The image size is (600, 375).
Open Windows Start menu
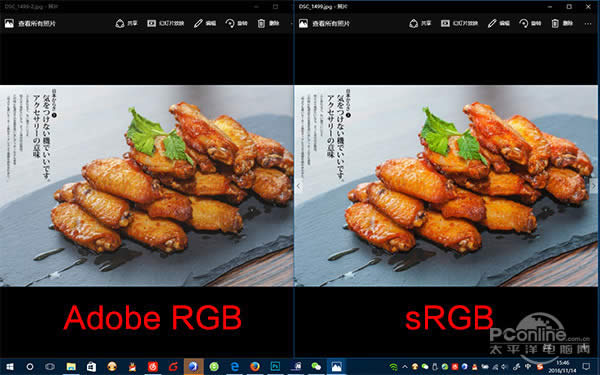[x=9, y=367]
